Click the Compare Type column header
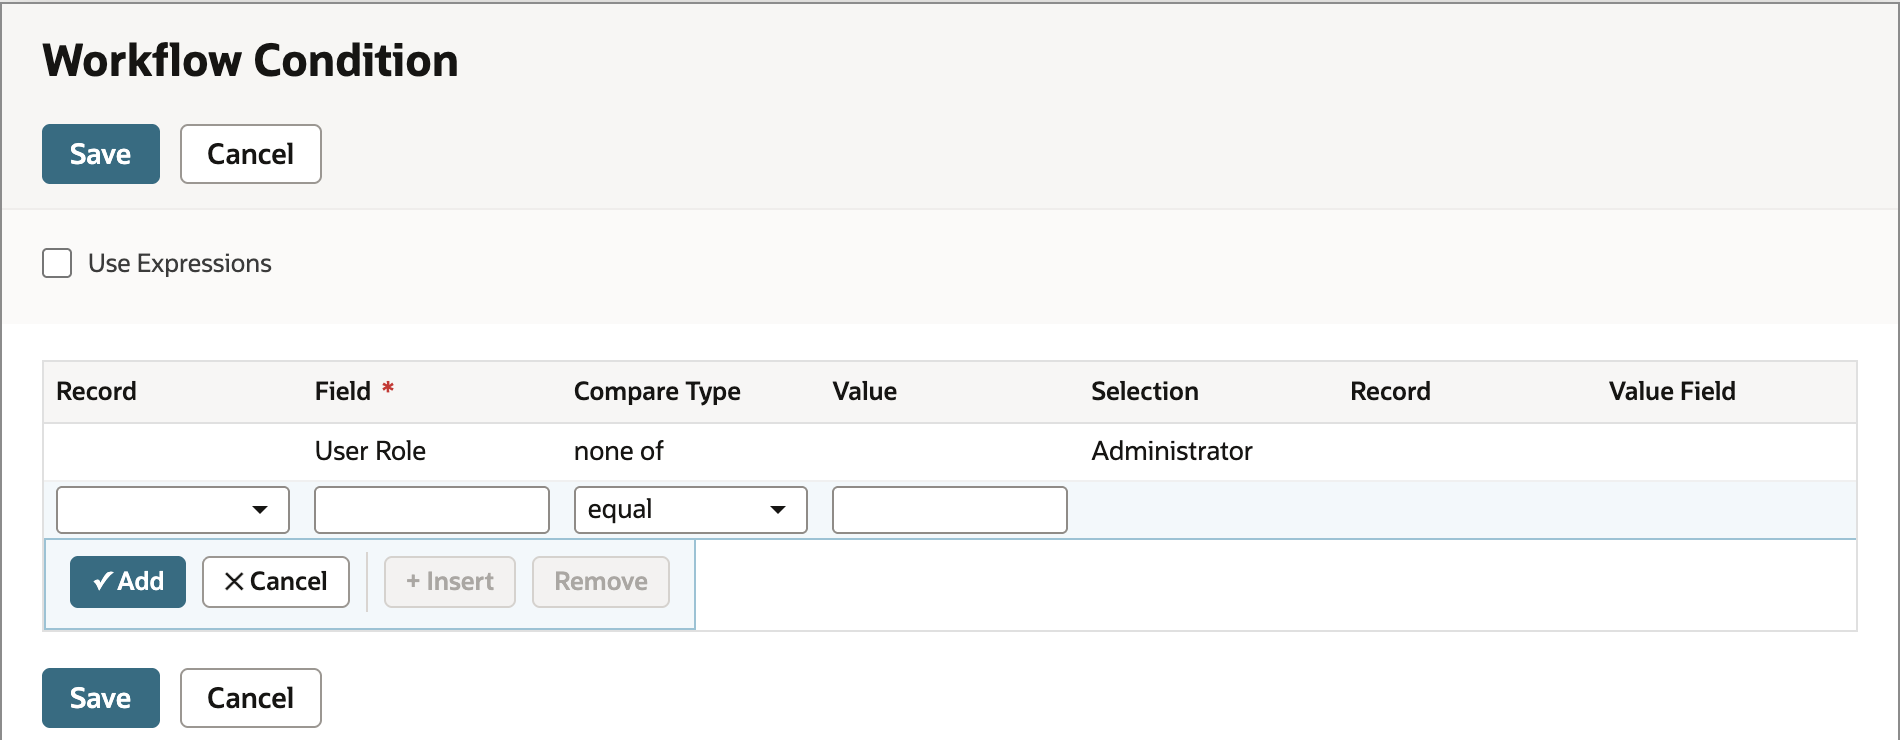 coord(657,391)
